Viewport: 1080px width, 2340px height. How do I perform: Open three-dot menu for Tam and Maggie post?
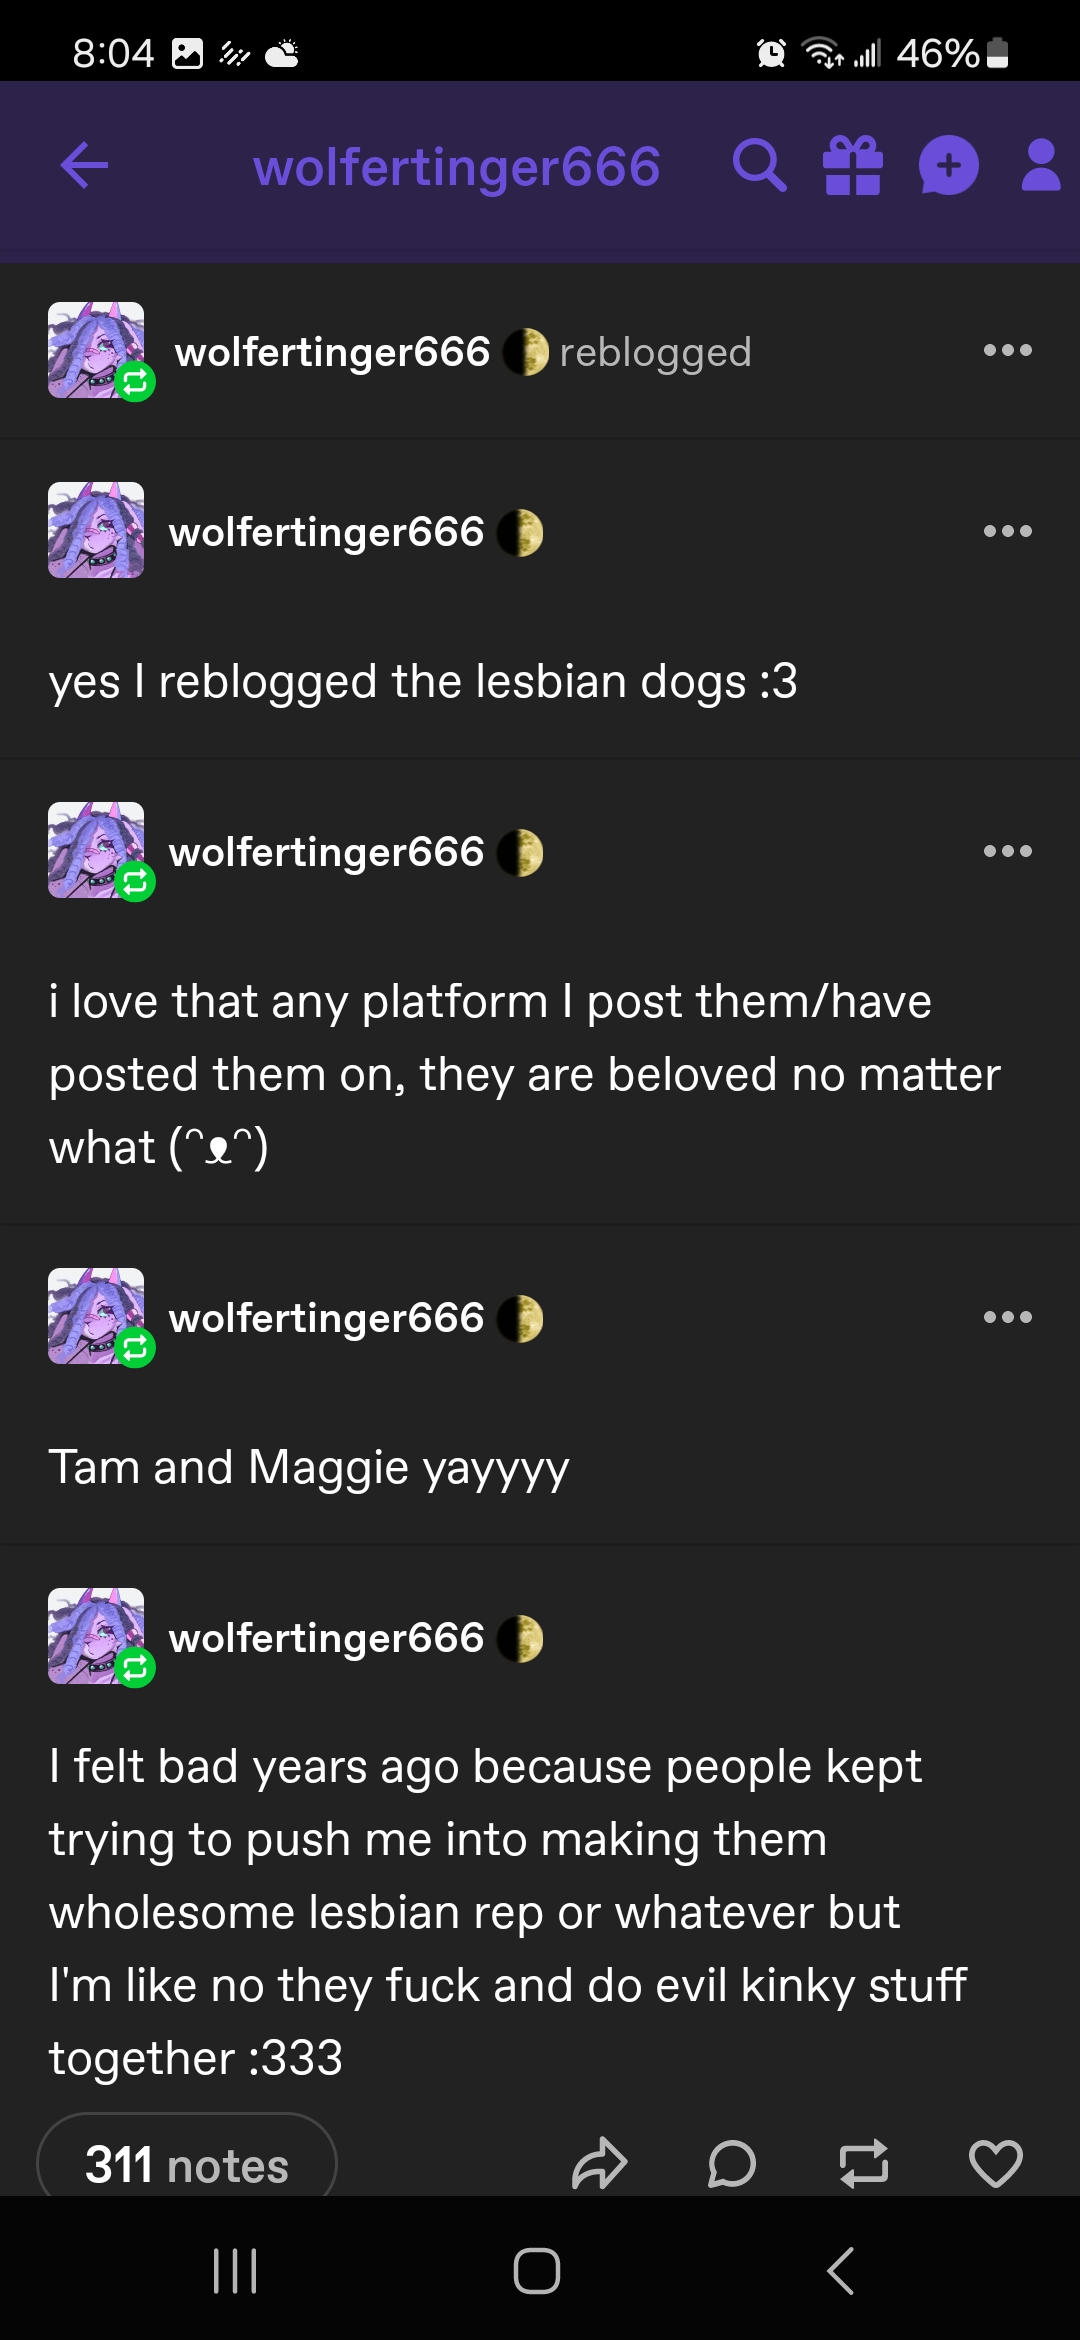coord(1007,1317)
